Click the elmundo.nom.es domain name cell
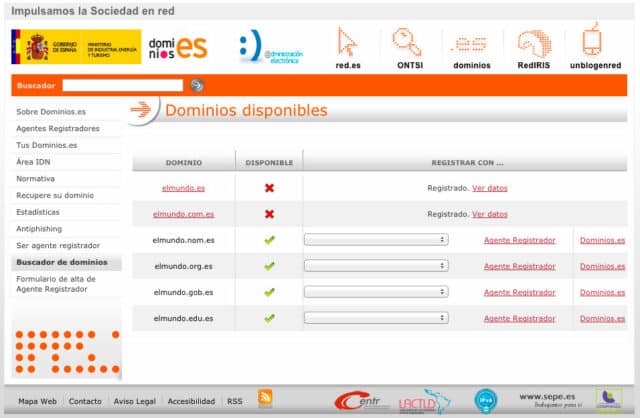This screenshot has height=418, width=640. click(x=183, y=240)
